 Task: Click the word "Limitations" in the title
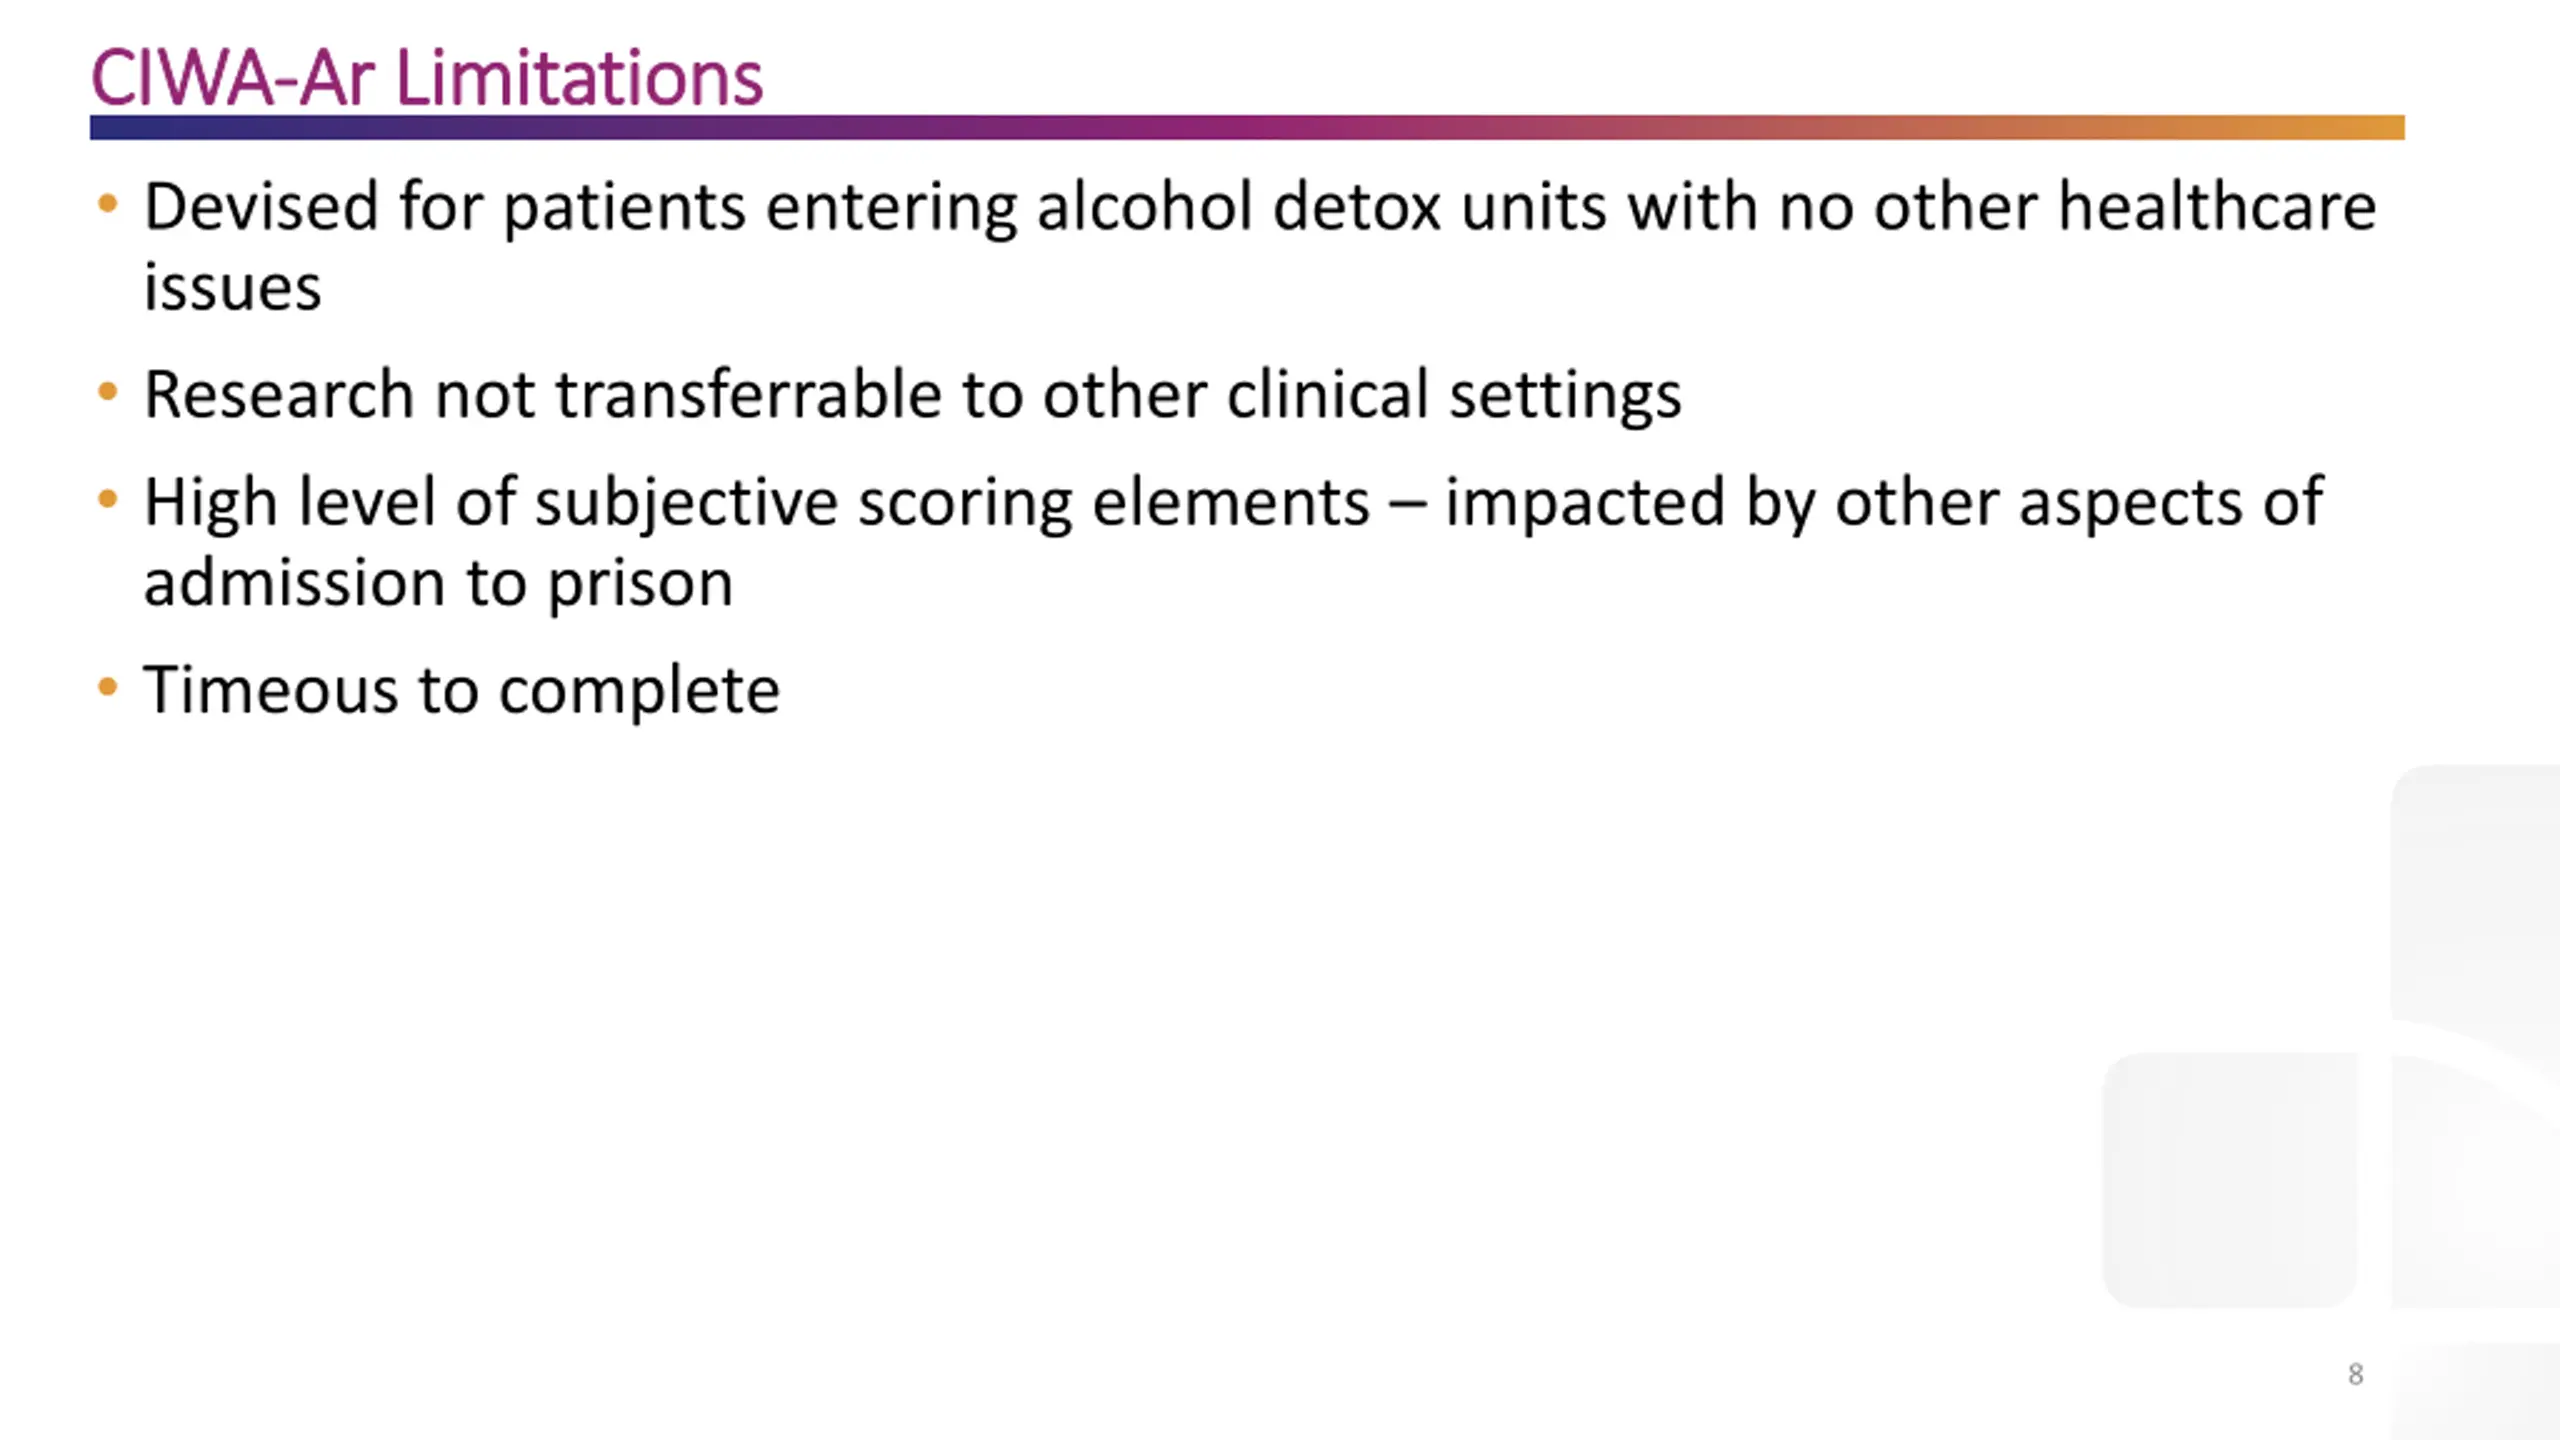tap(580, 78)
